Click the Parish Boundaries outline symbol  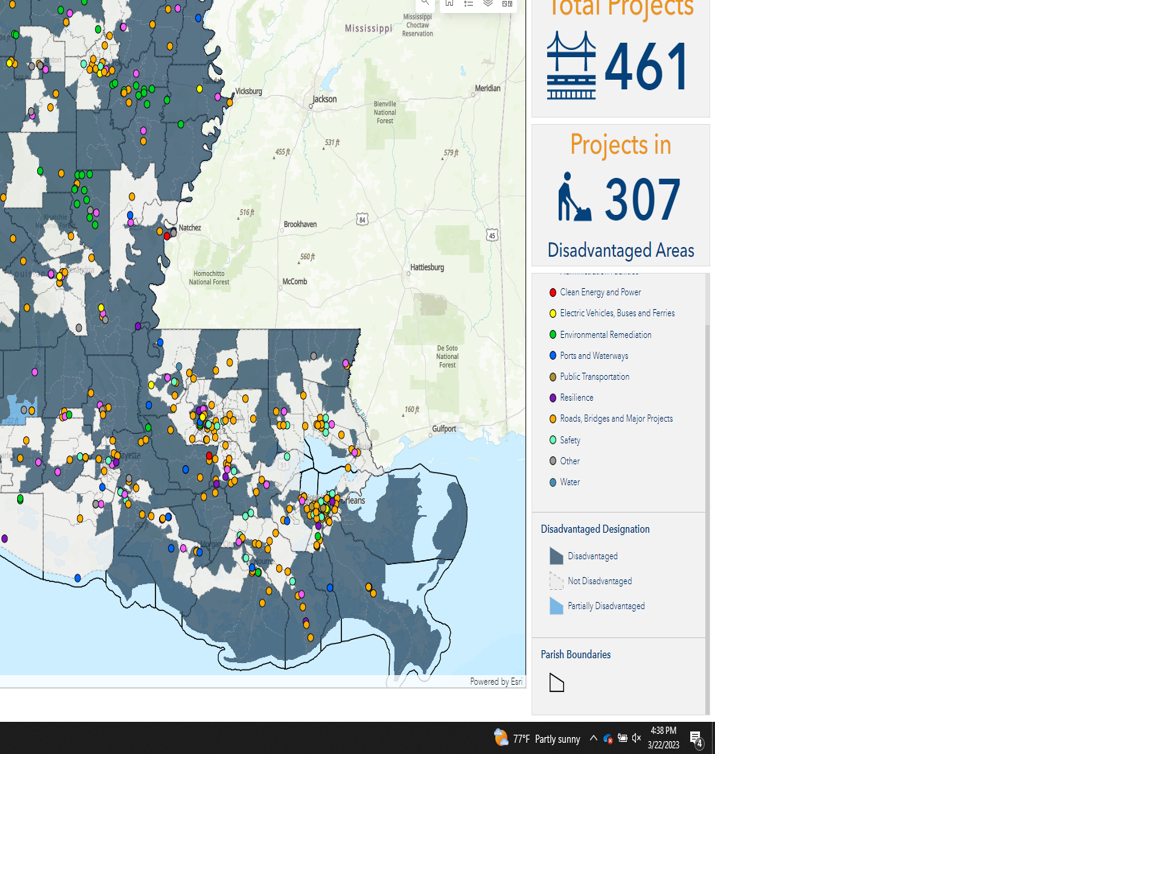[x=556, y=682]
